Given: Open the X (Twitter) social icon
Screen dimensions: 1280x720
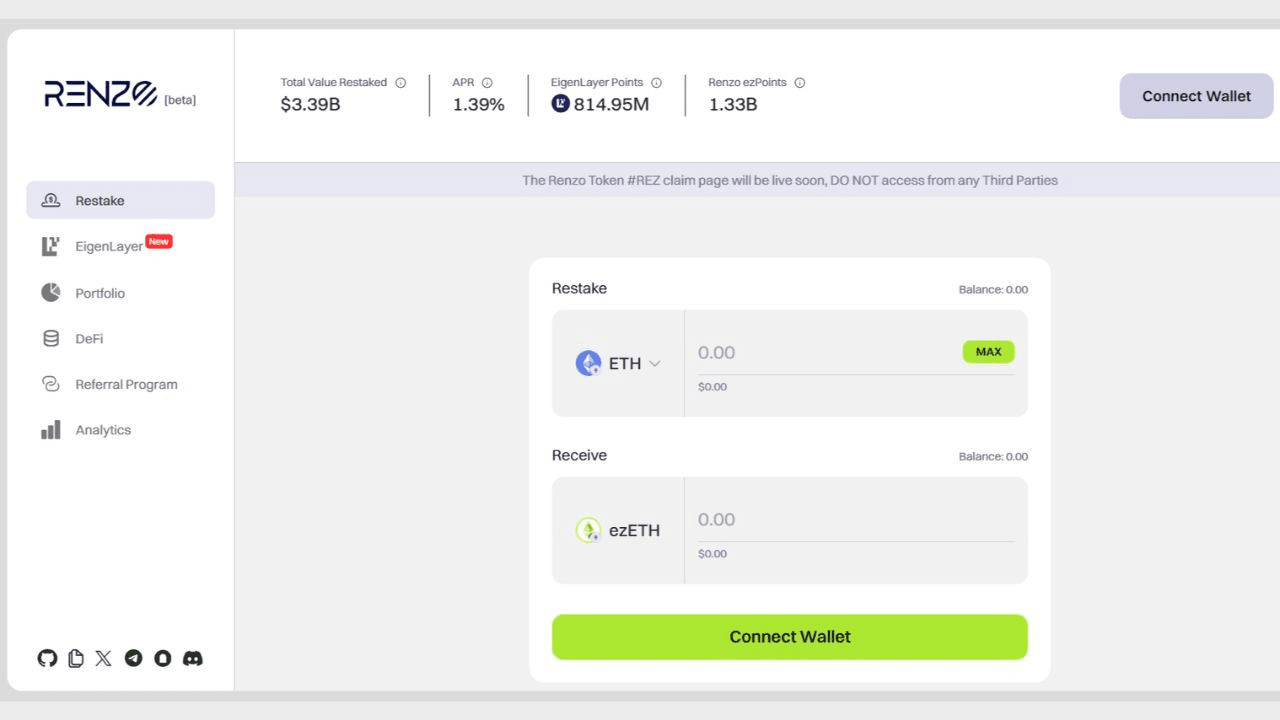Looking at the screenshot, I should pos(104,658).
